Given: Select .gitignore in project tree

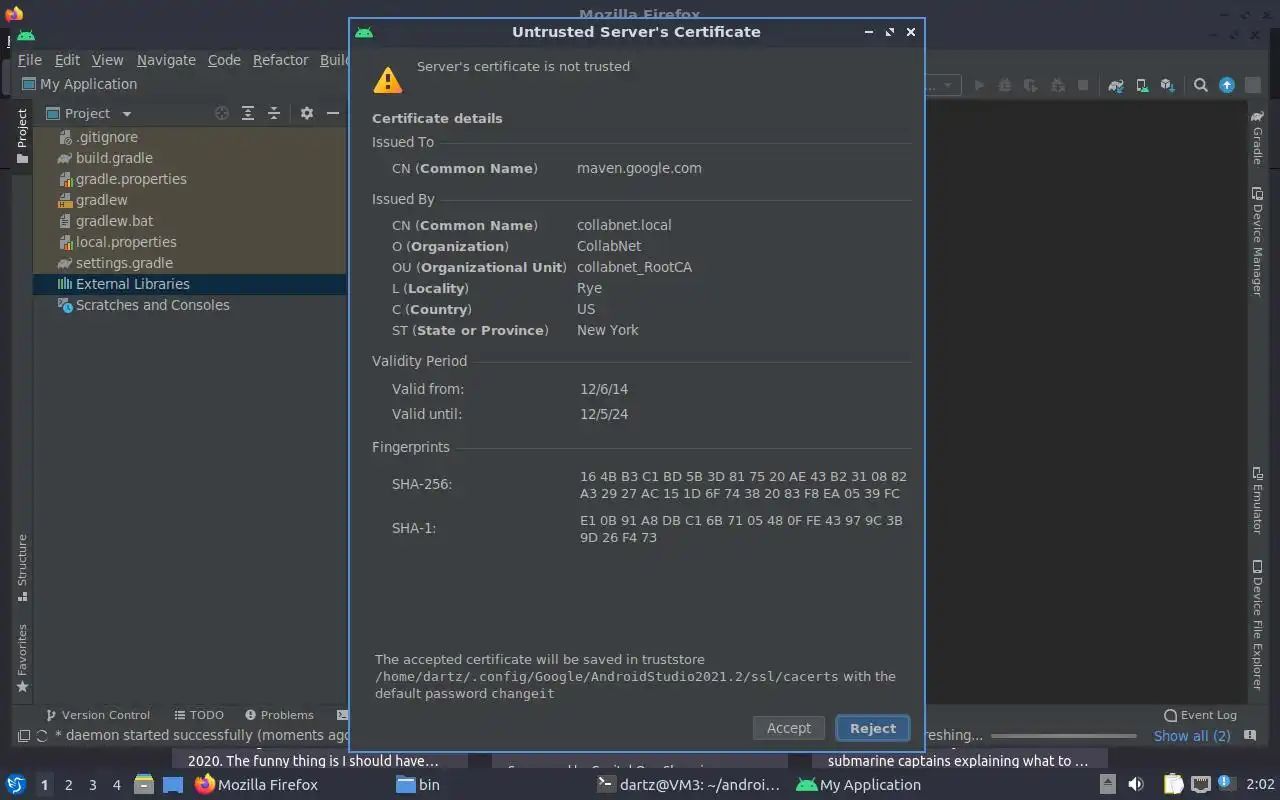Looking at the screenshot, I should (190, 137).
